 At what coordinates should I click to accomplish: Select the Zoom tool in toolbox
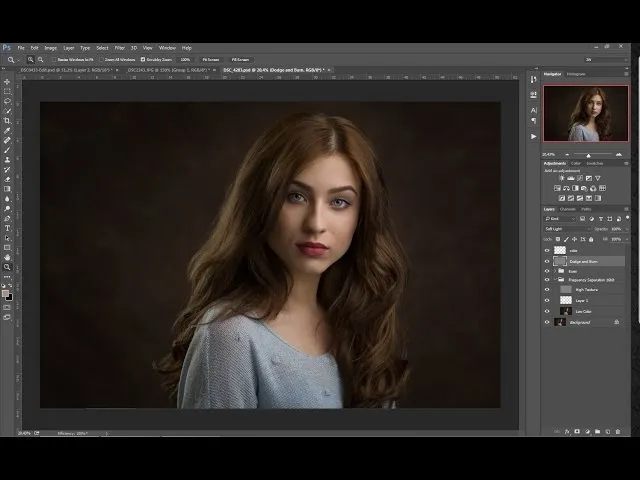click(7, 267)
